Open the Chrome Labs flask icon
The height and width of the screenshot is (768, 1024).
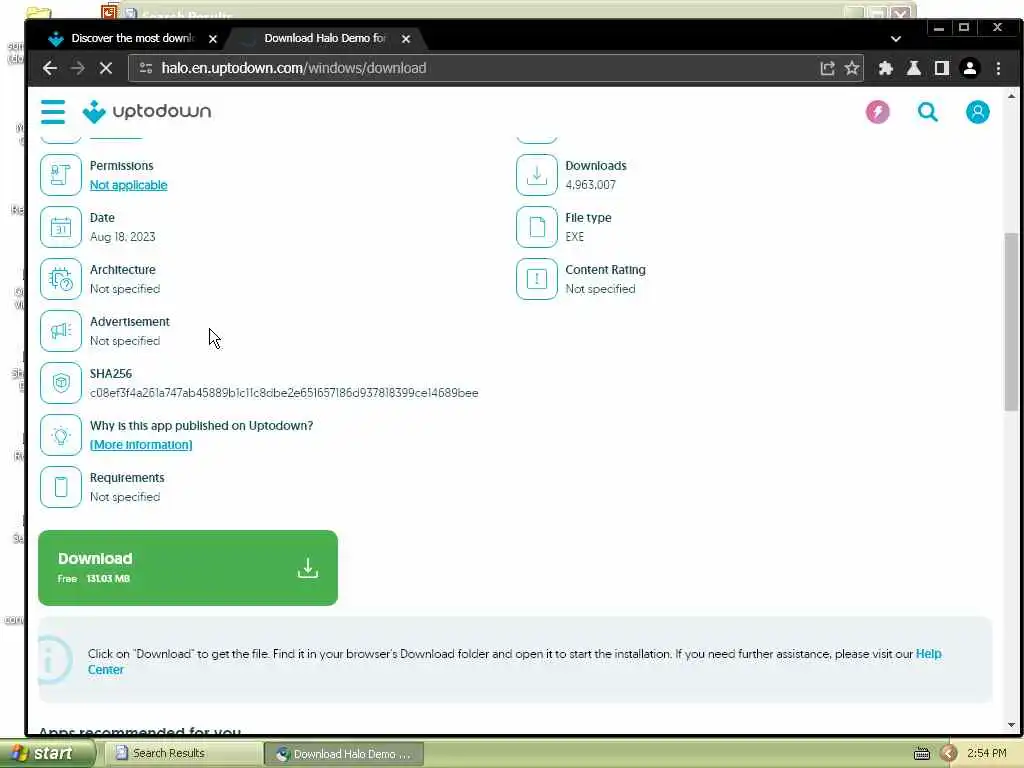[914, 68]
